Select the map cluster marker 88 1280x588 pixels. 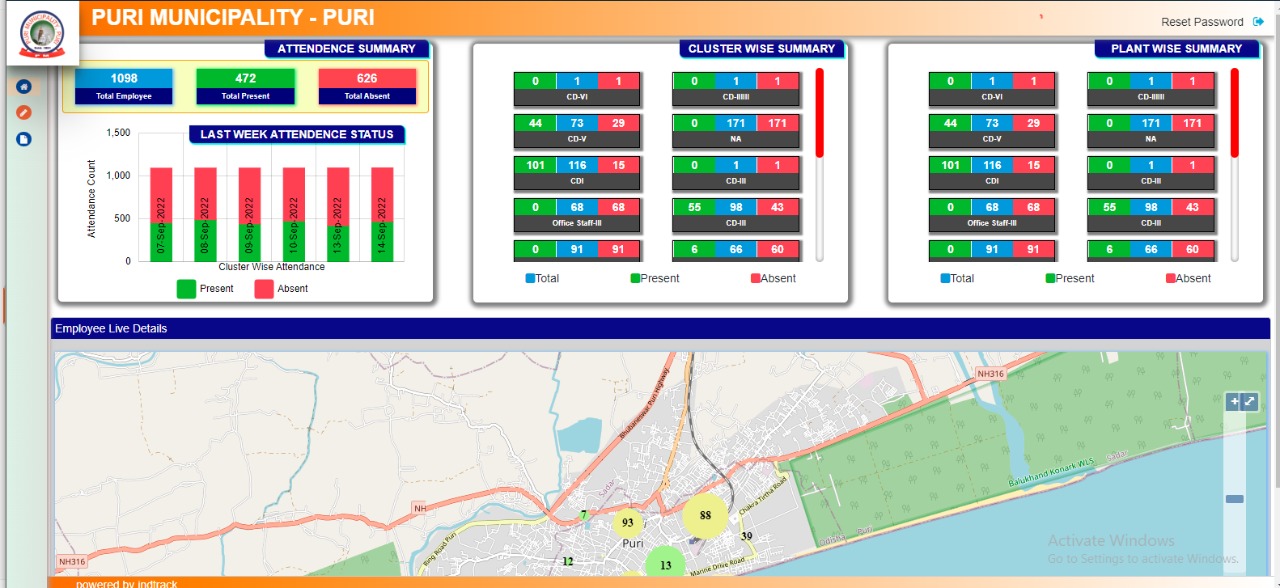[x=705, y=516]
